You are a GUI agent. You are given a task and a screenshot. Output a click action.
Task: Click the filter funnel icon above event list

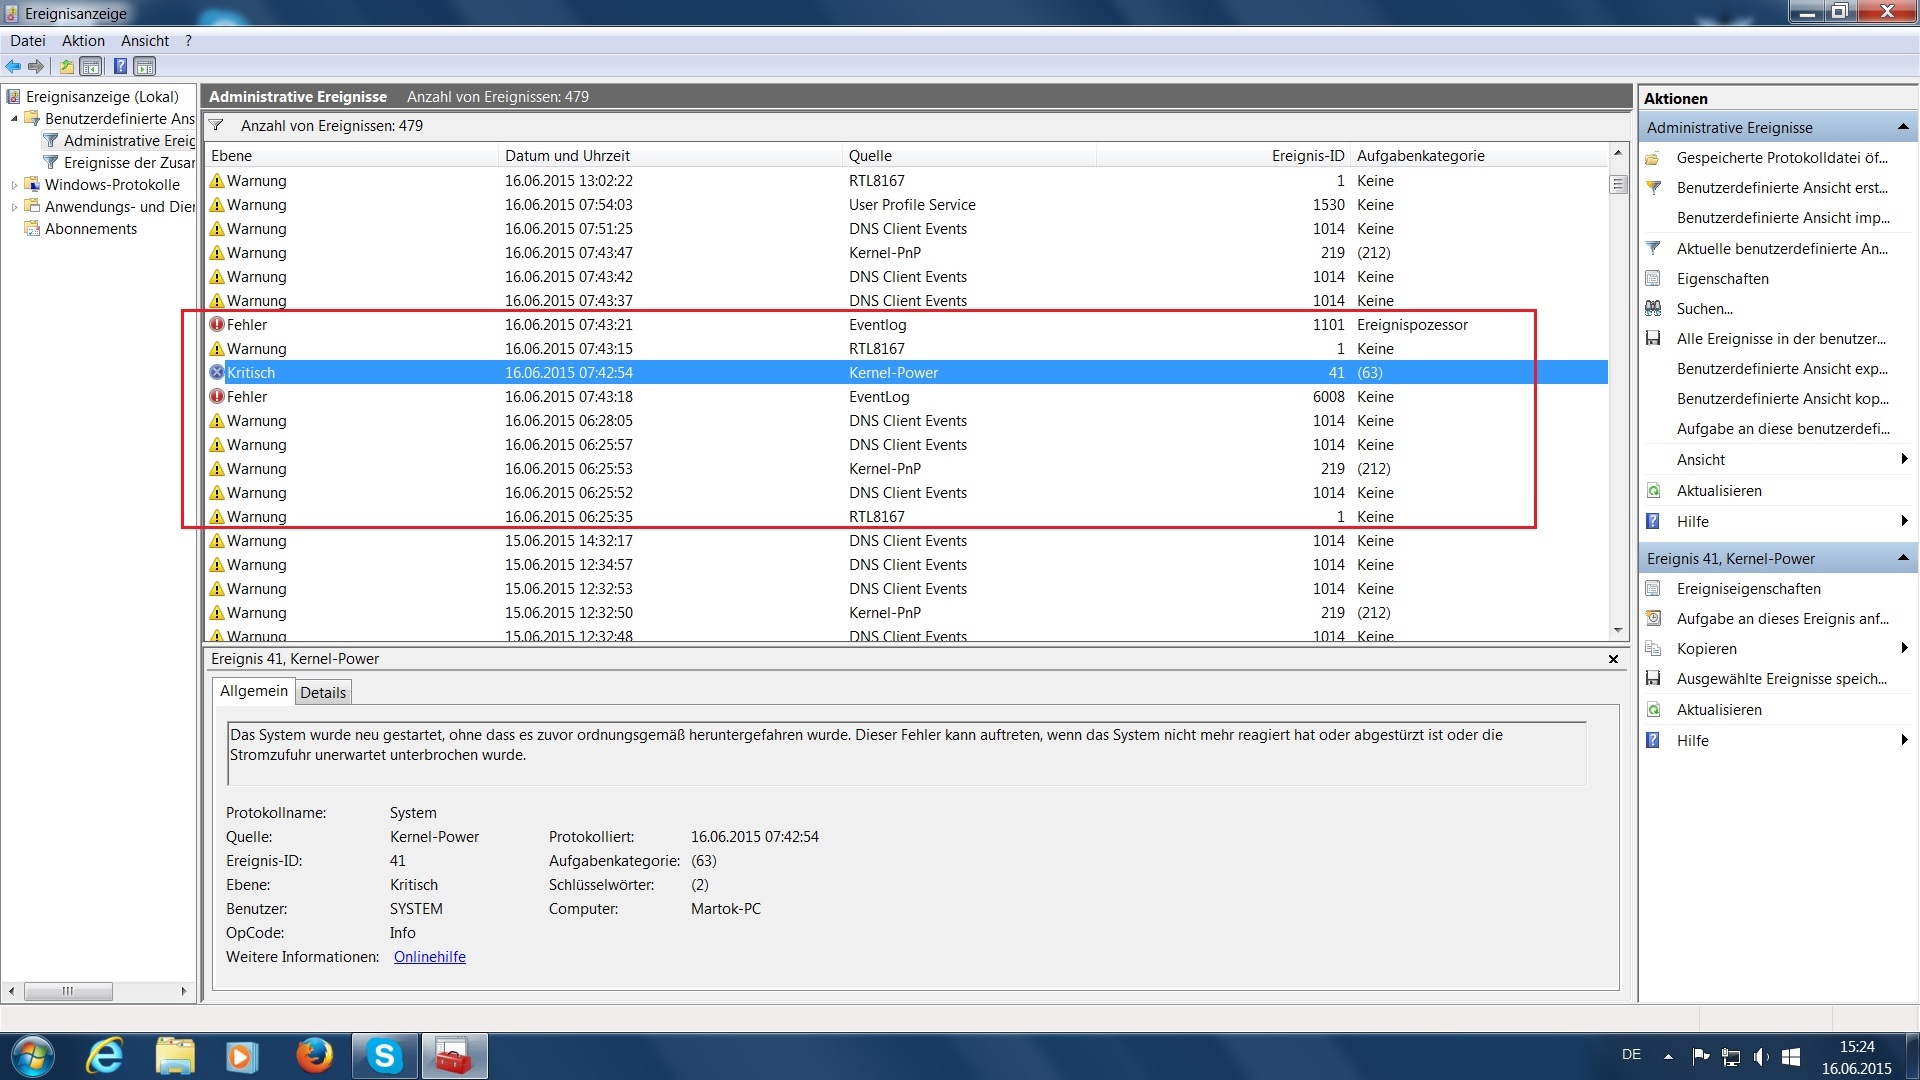tap(216, 126)
